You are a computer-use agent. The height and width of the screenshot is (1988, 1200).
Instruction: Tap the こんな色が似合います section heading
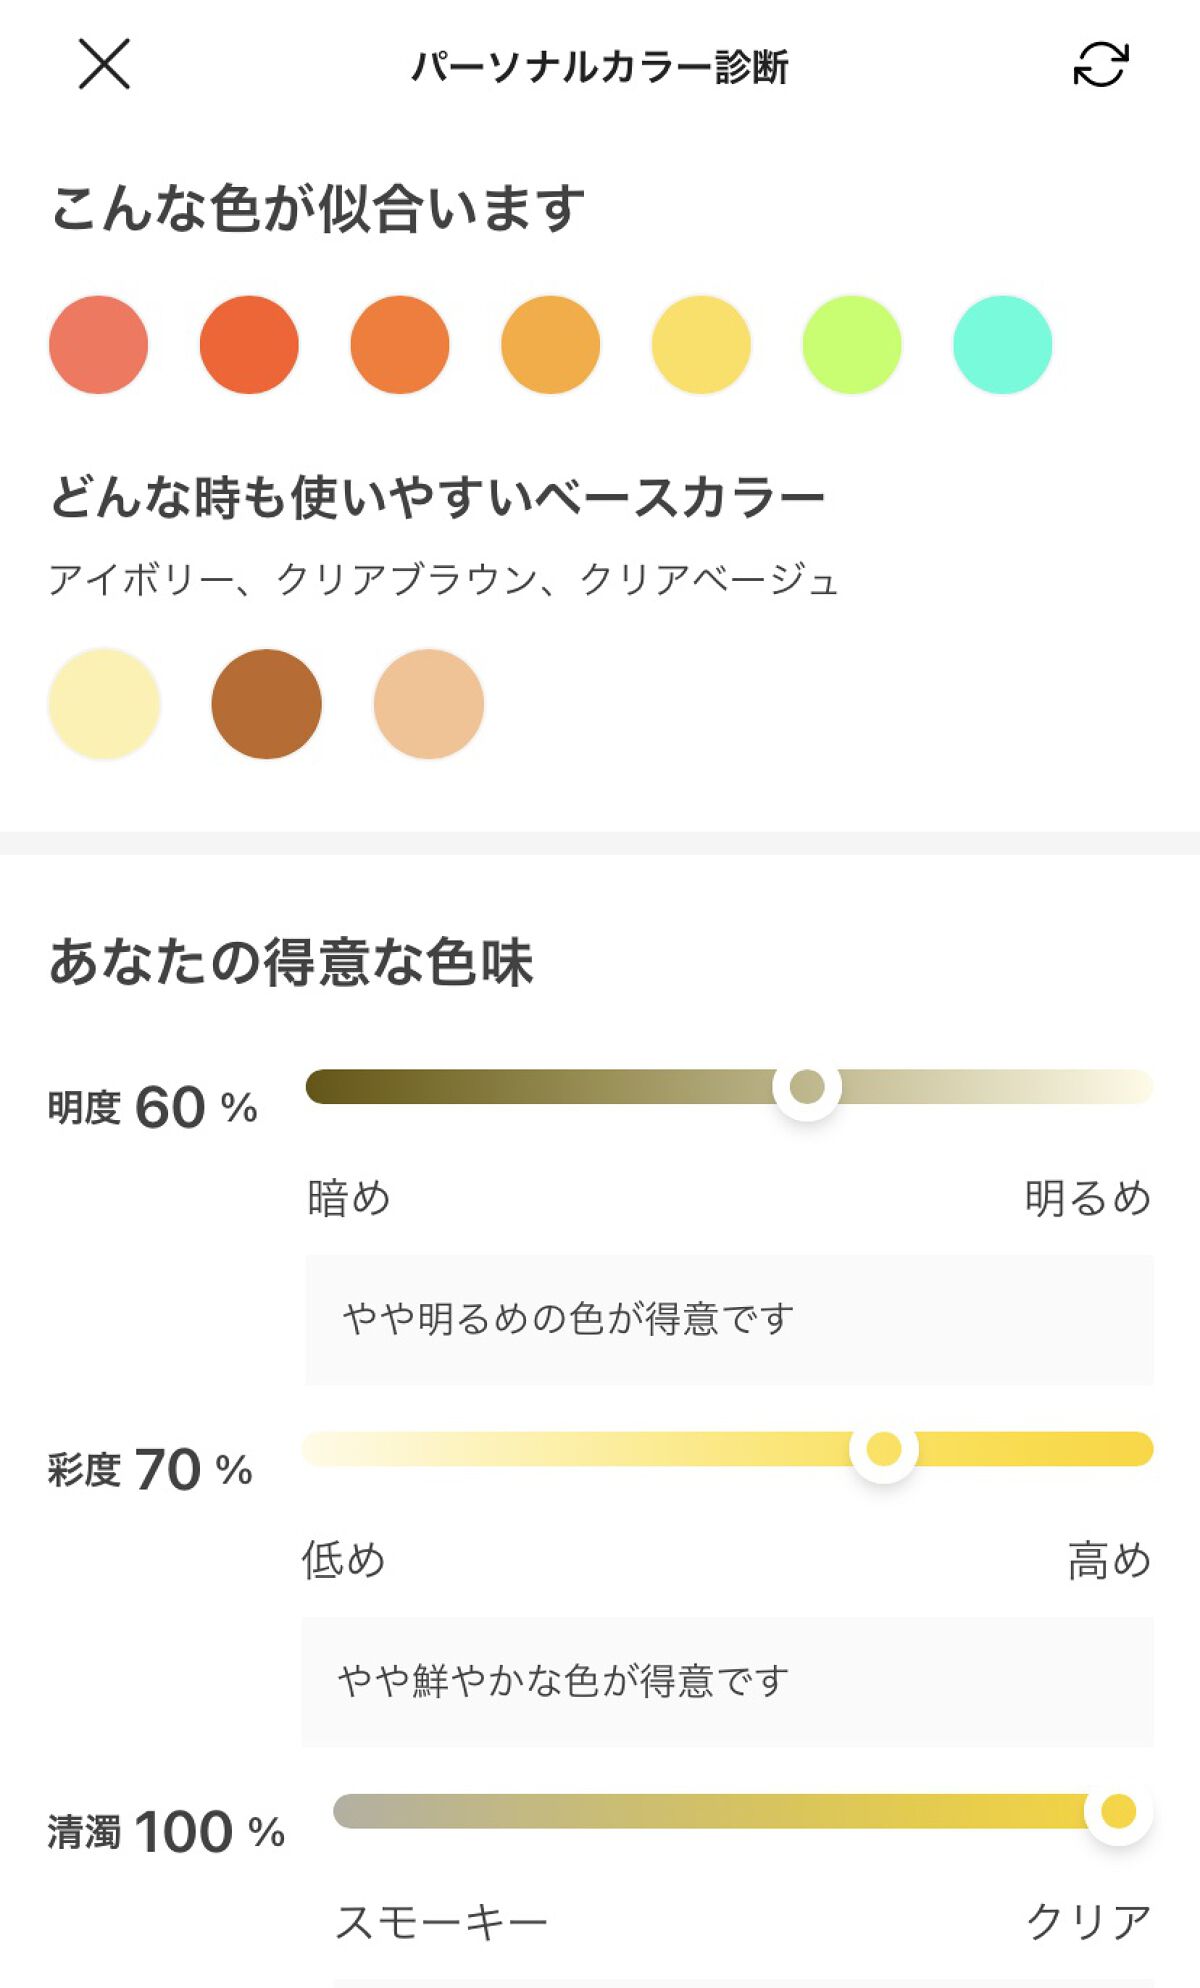click(x=320, y=203)
